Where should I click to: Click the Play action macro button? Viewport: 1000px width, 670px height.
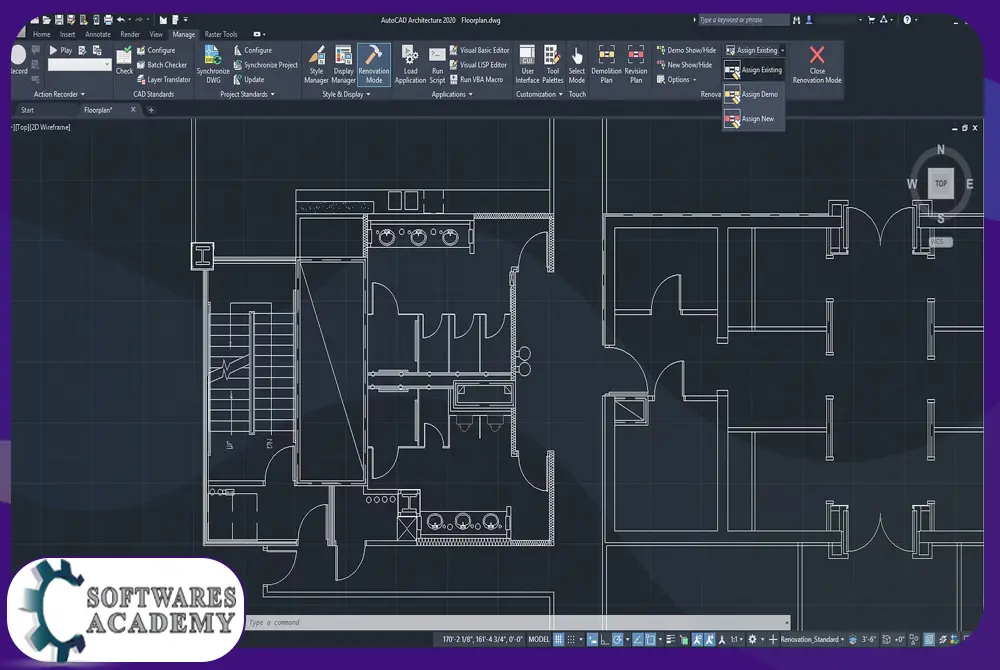point(61,50)
